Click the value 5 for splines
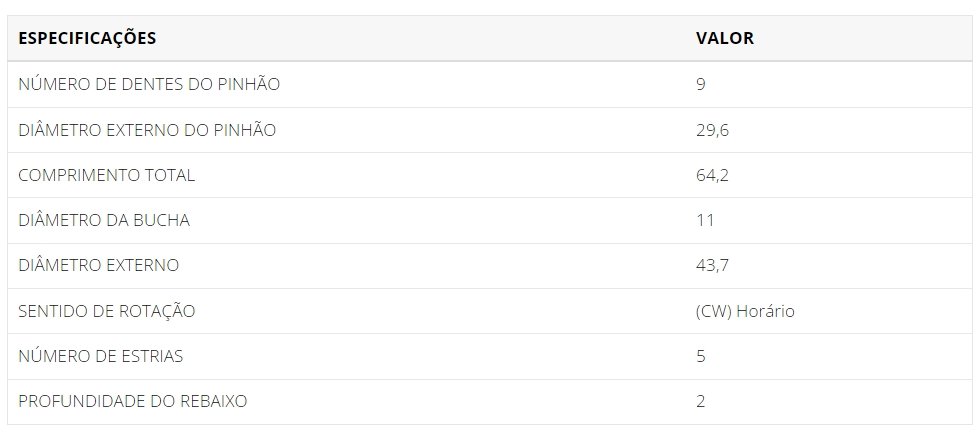 point(701,356)
